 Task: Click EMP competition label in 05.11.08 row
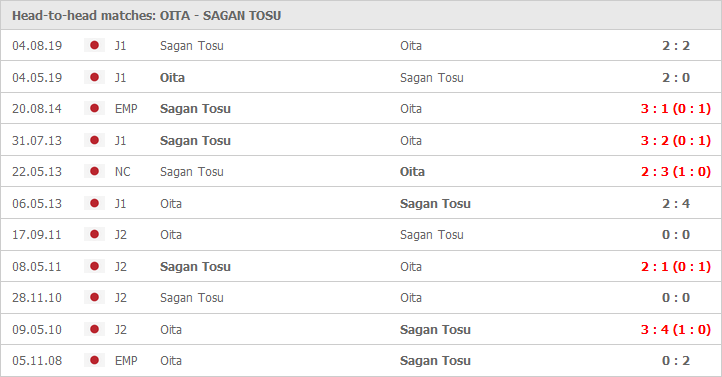coord(126,360)
